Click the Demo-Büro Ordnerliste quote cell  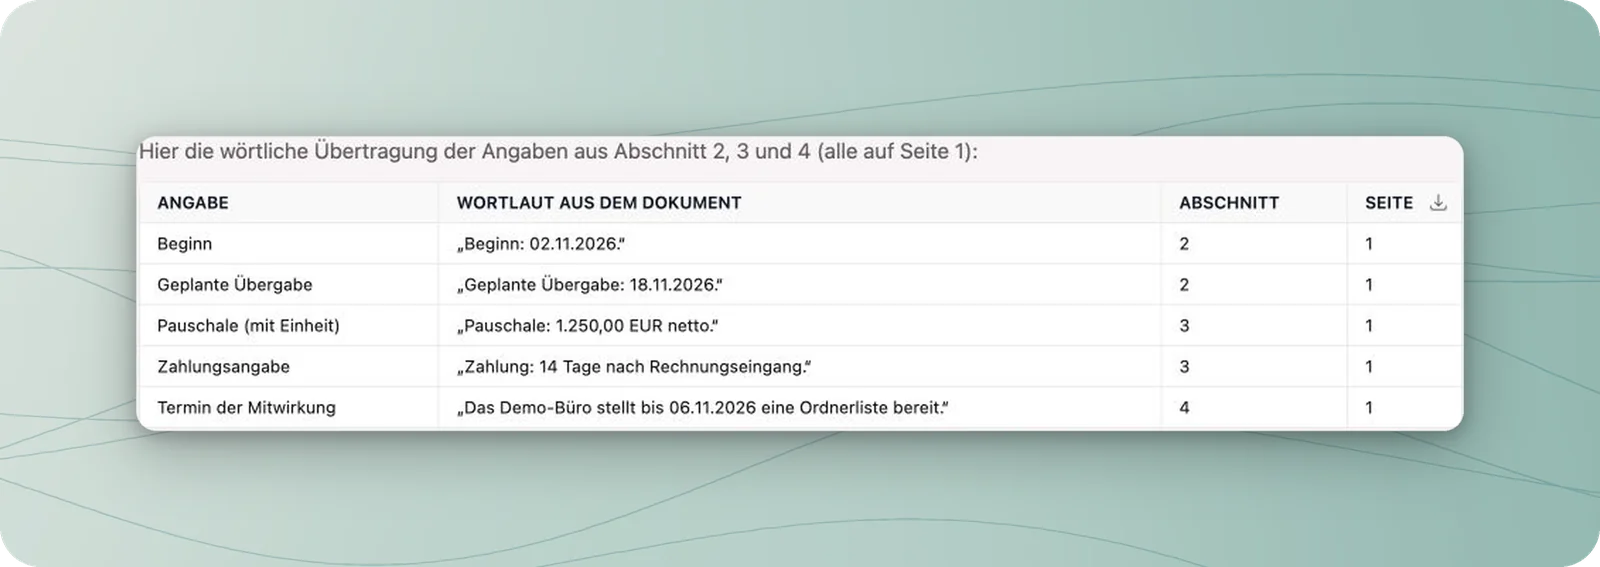(x=703, y=408)
